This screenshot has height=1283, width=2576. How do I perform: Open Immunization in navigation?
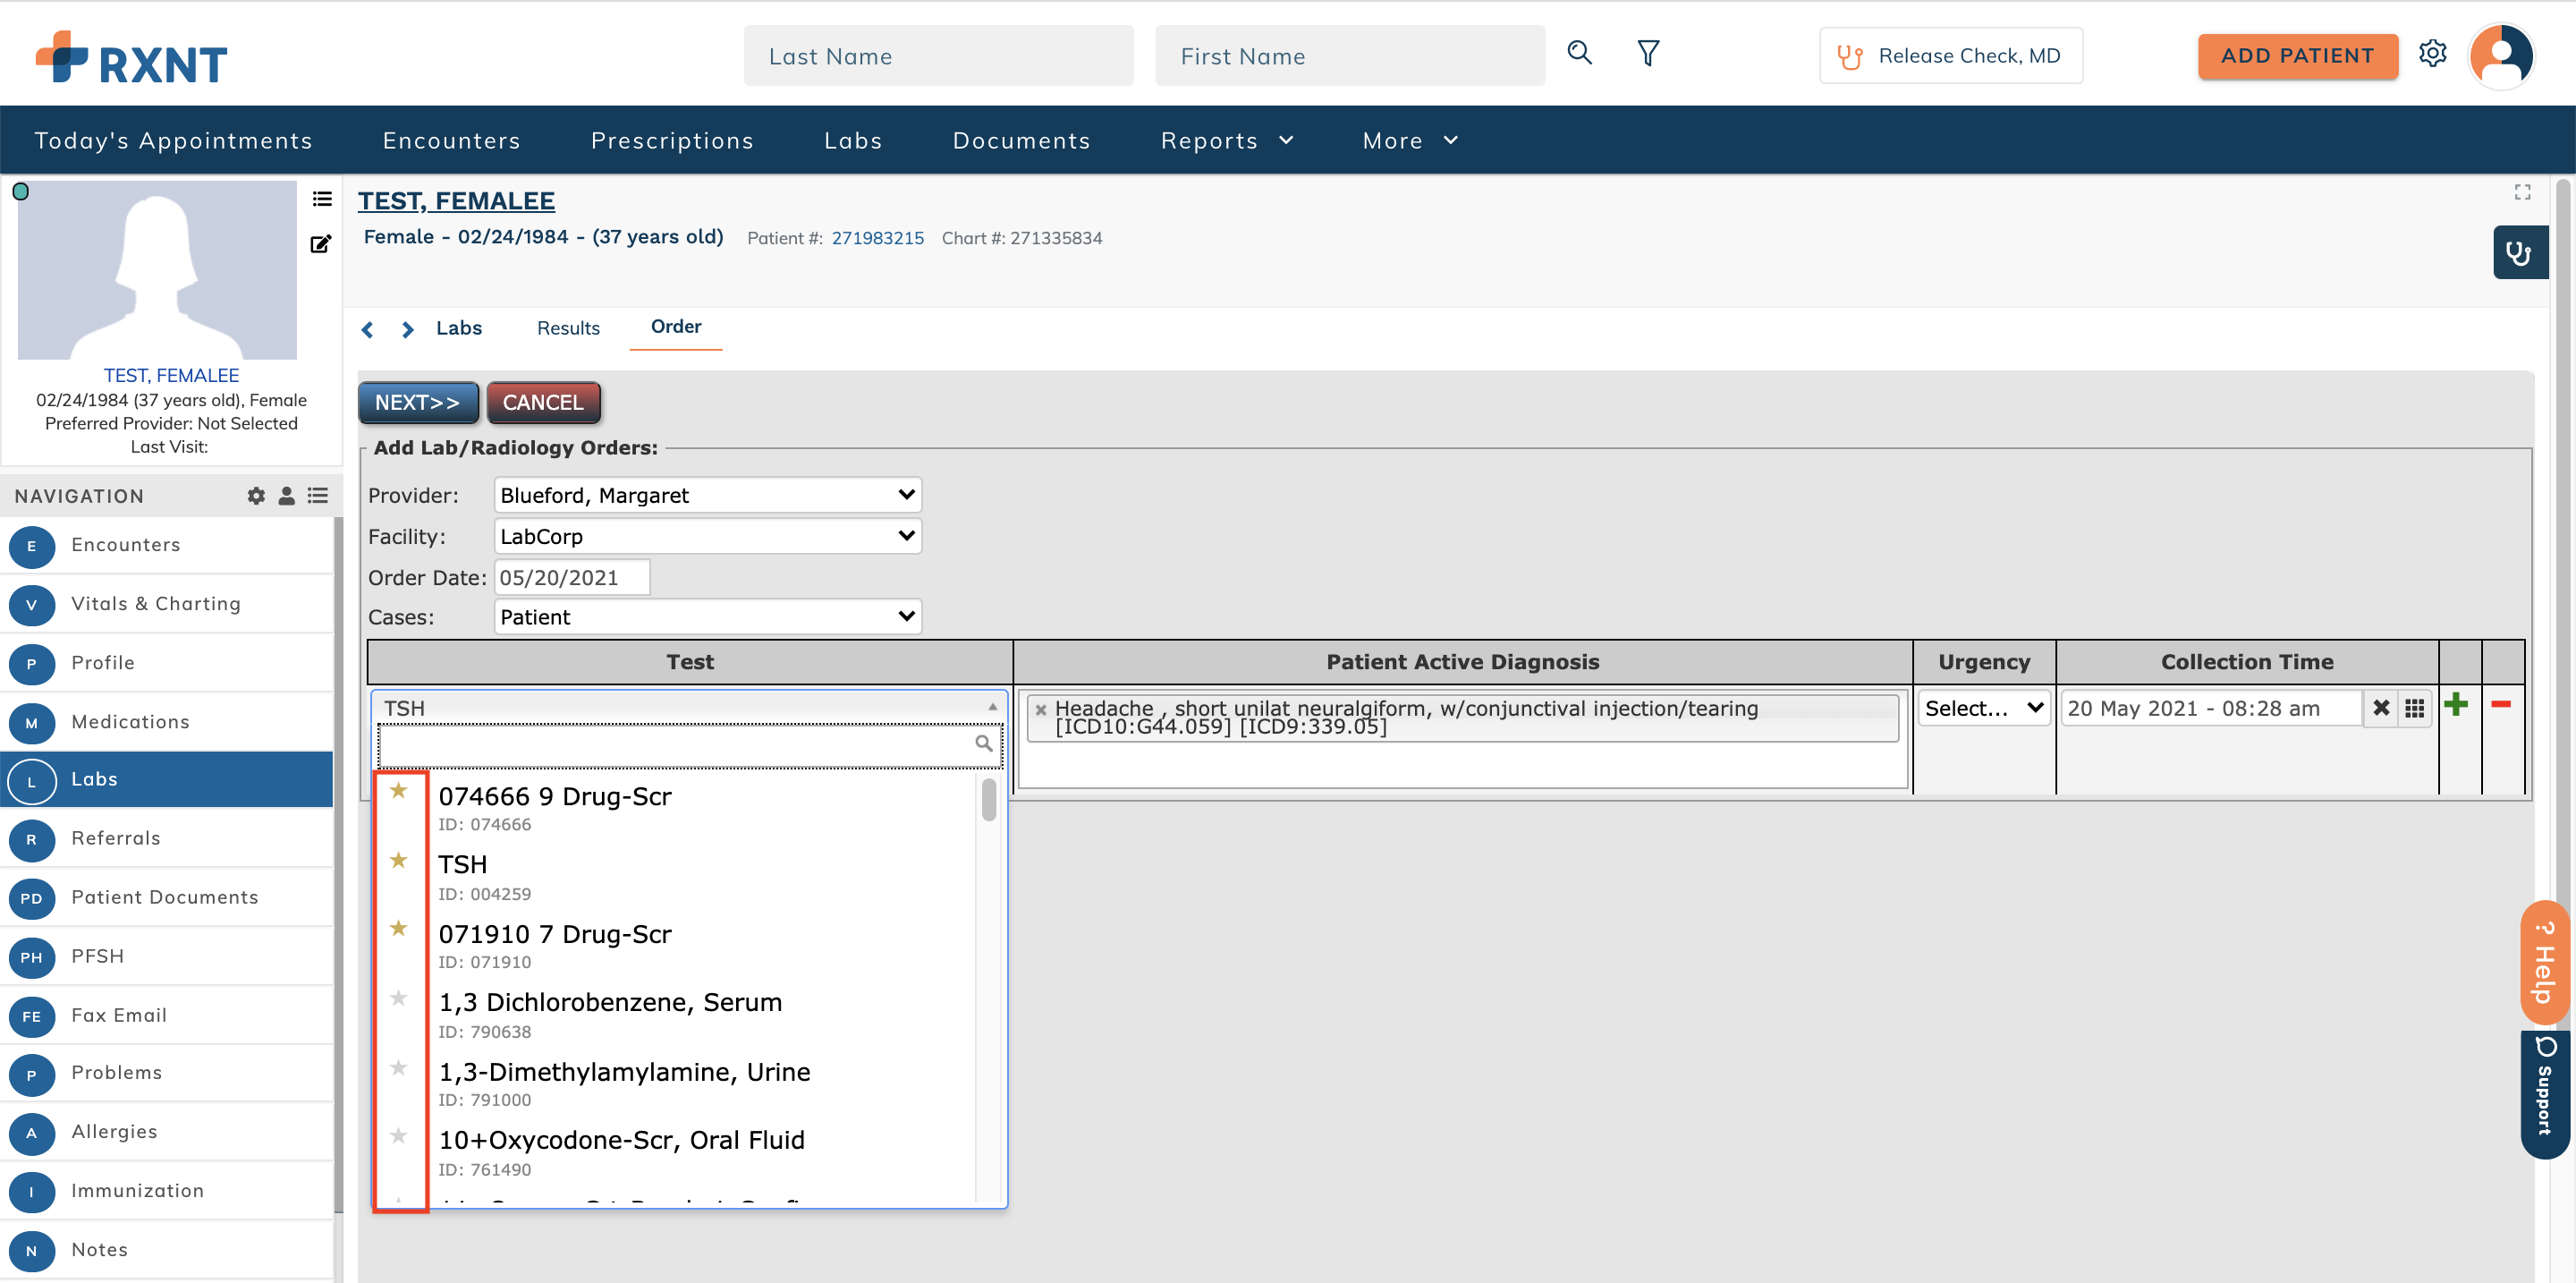point(166,1190)
